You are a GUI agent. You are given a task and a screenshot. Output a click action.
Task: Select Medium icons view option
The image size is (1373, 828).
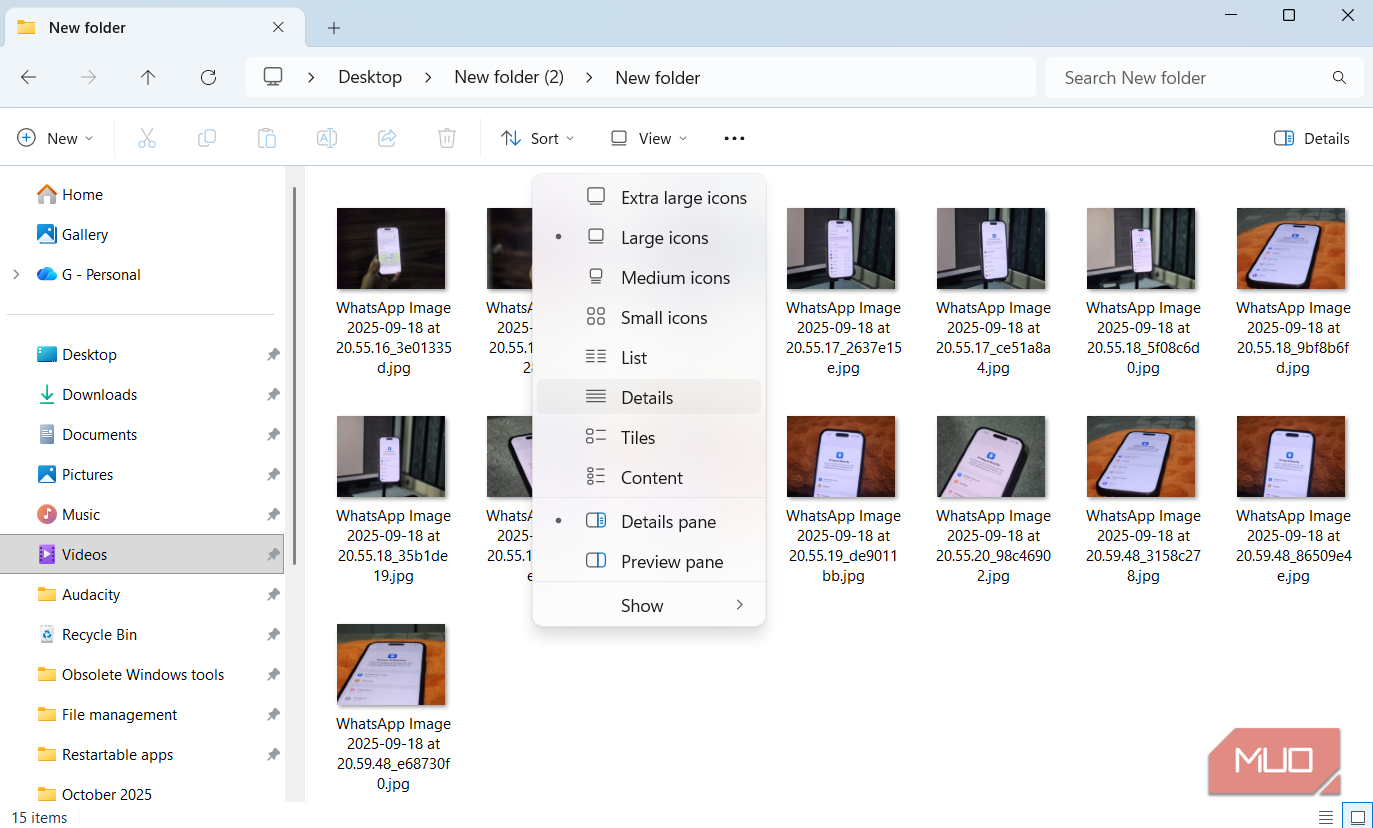(649, 278)
